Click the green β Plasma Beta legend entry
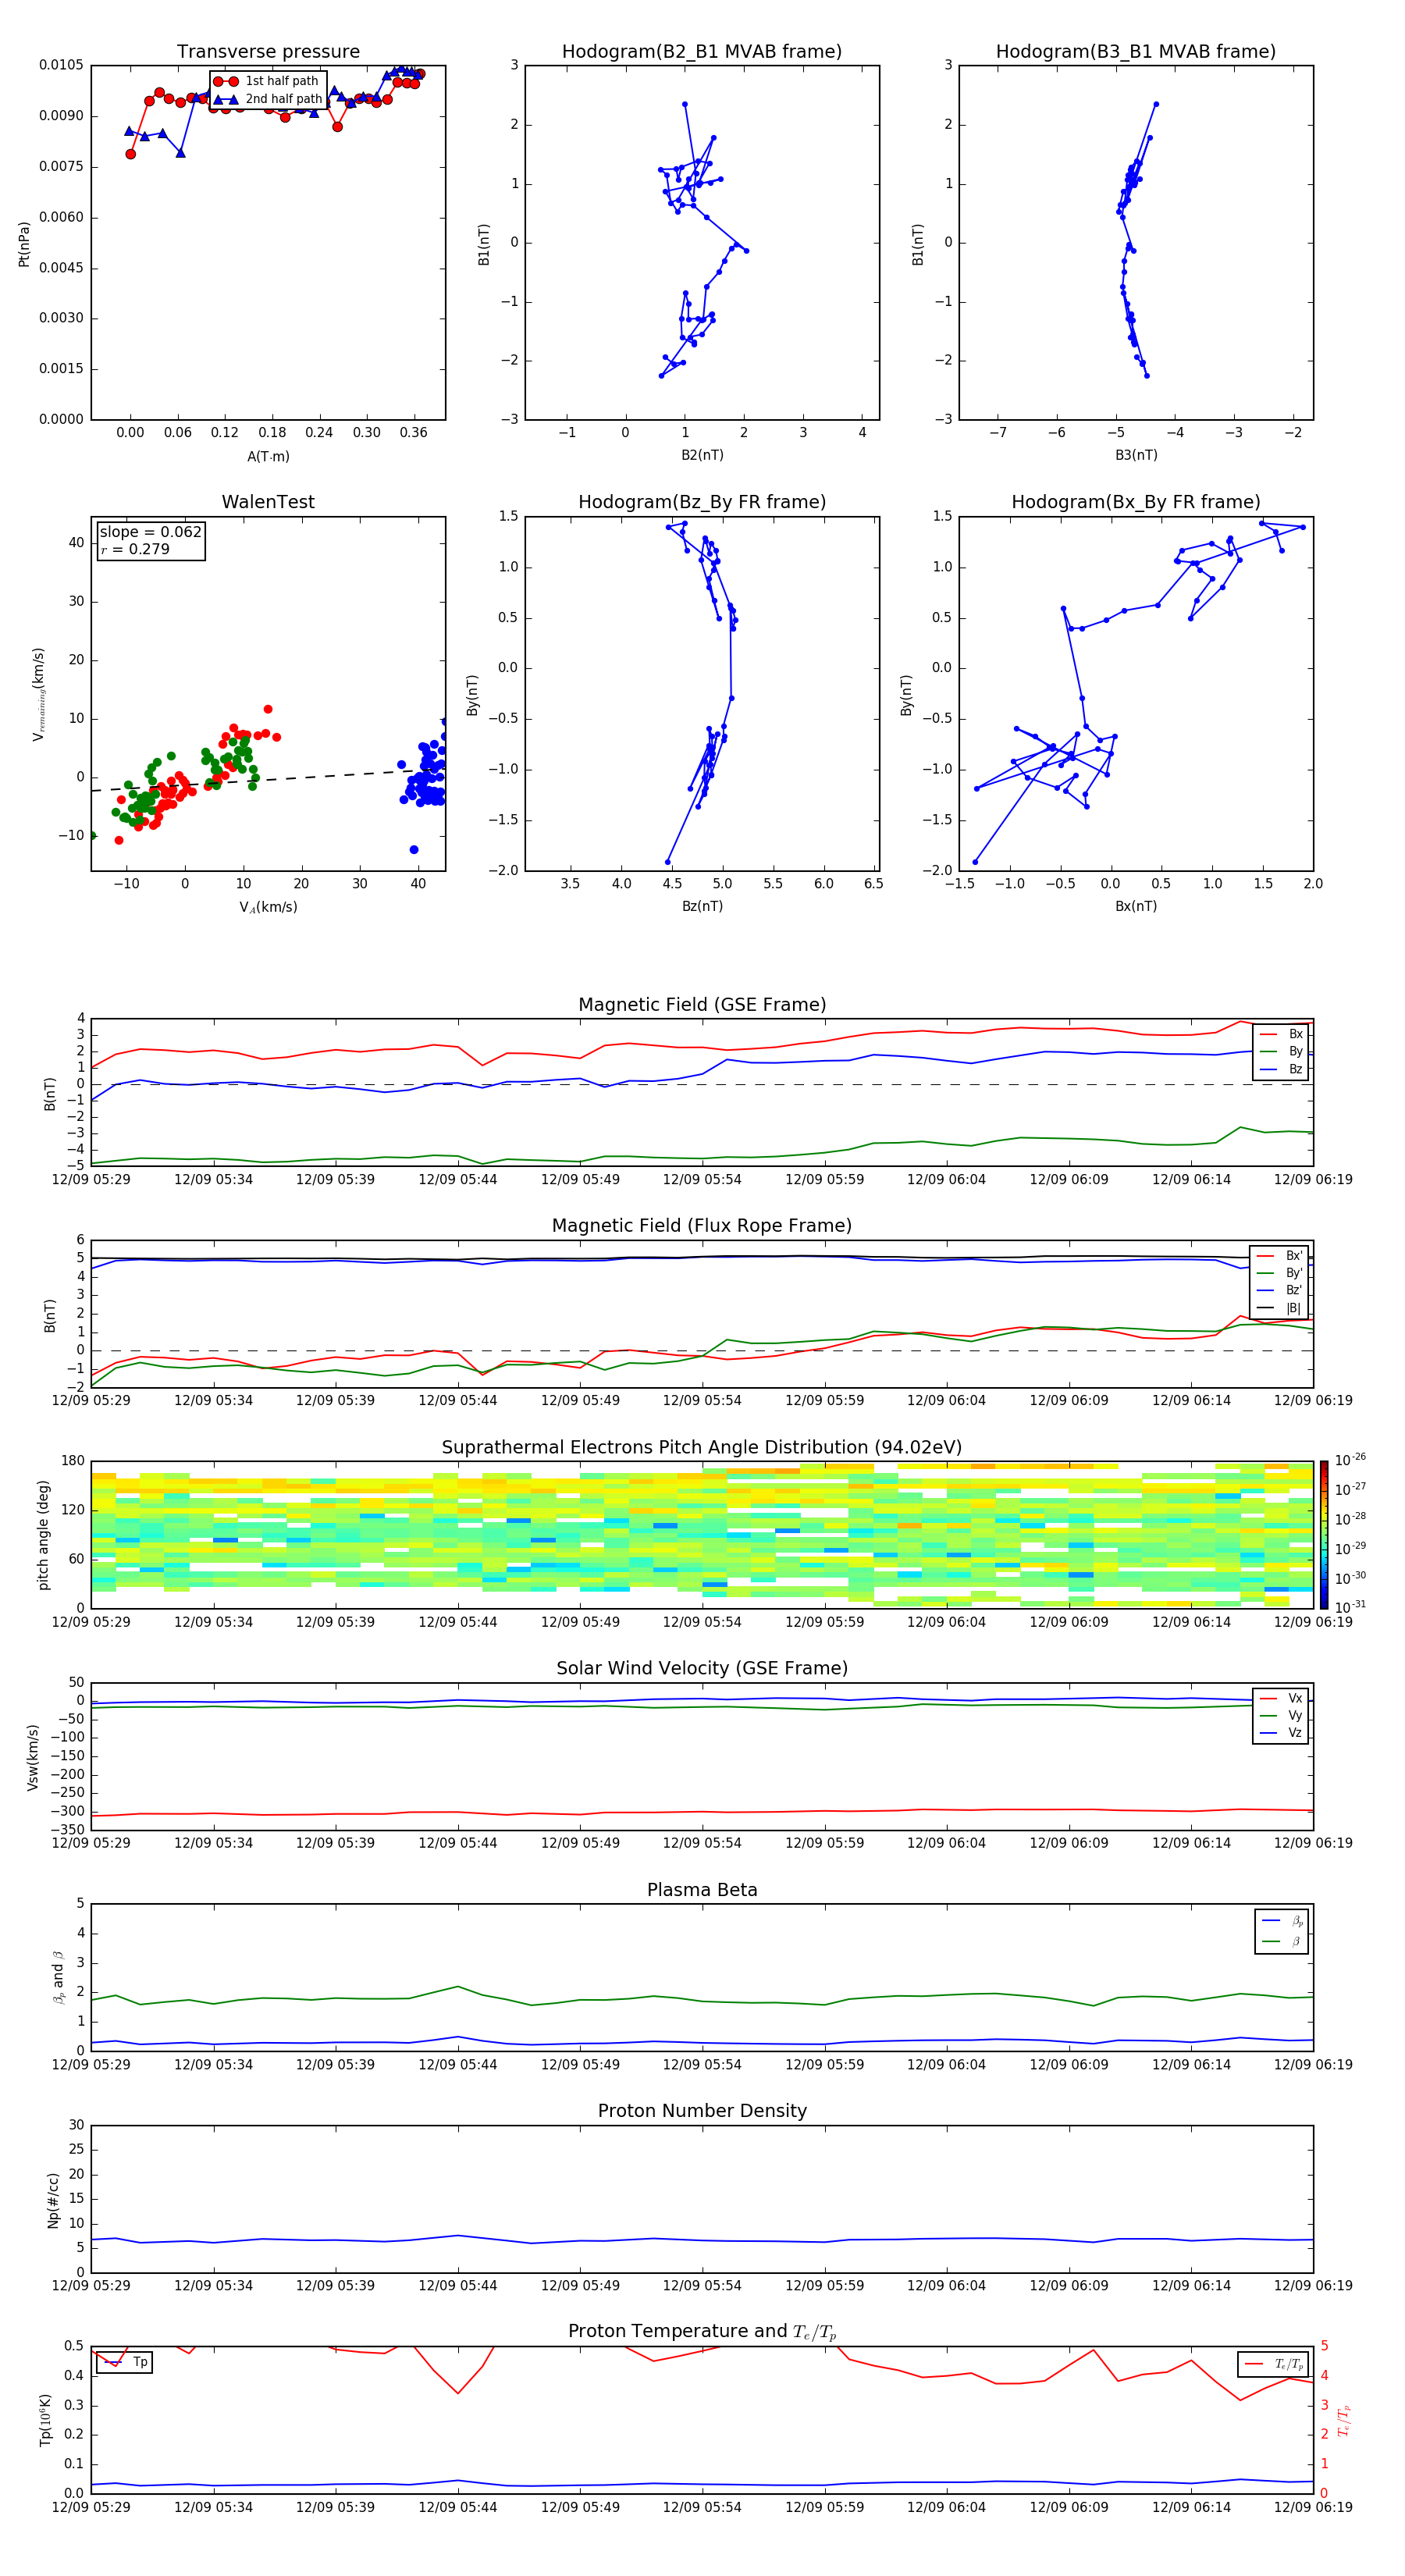The image size is (1405, 2576). tap(1282, 1941)
